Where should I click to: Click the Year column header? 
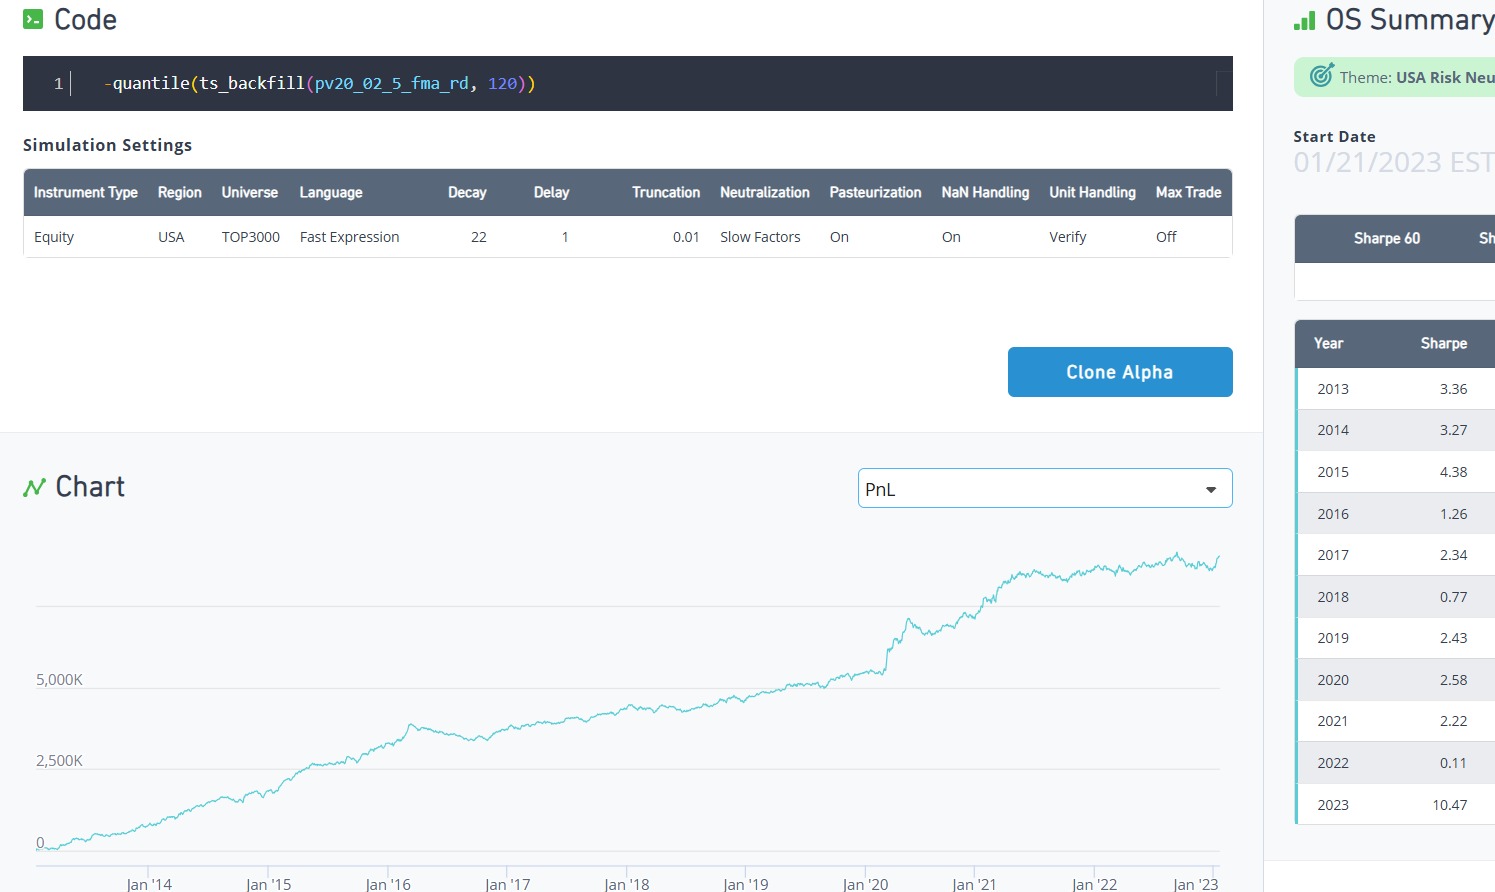1328,343
